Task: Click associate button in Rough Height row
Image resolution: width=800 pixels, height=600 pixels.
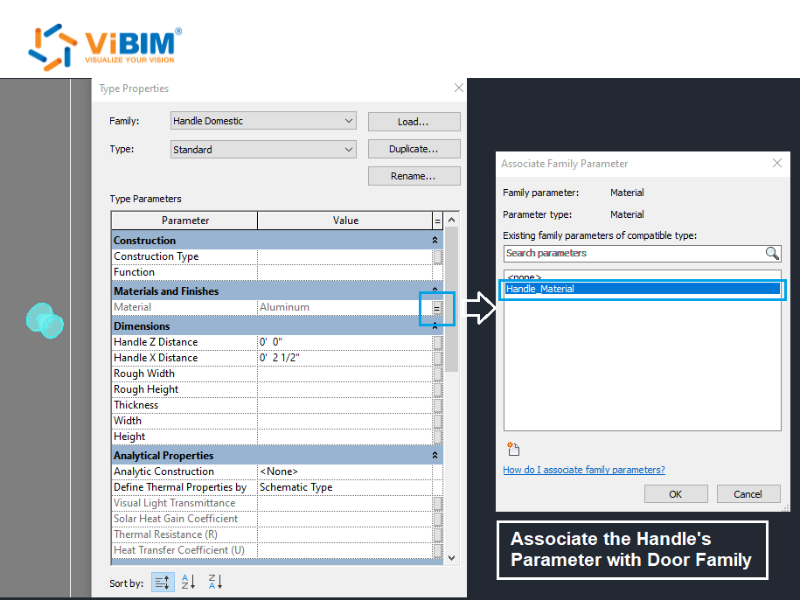Action: pos(437,390)
